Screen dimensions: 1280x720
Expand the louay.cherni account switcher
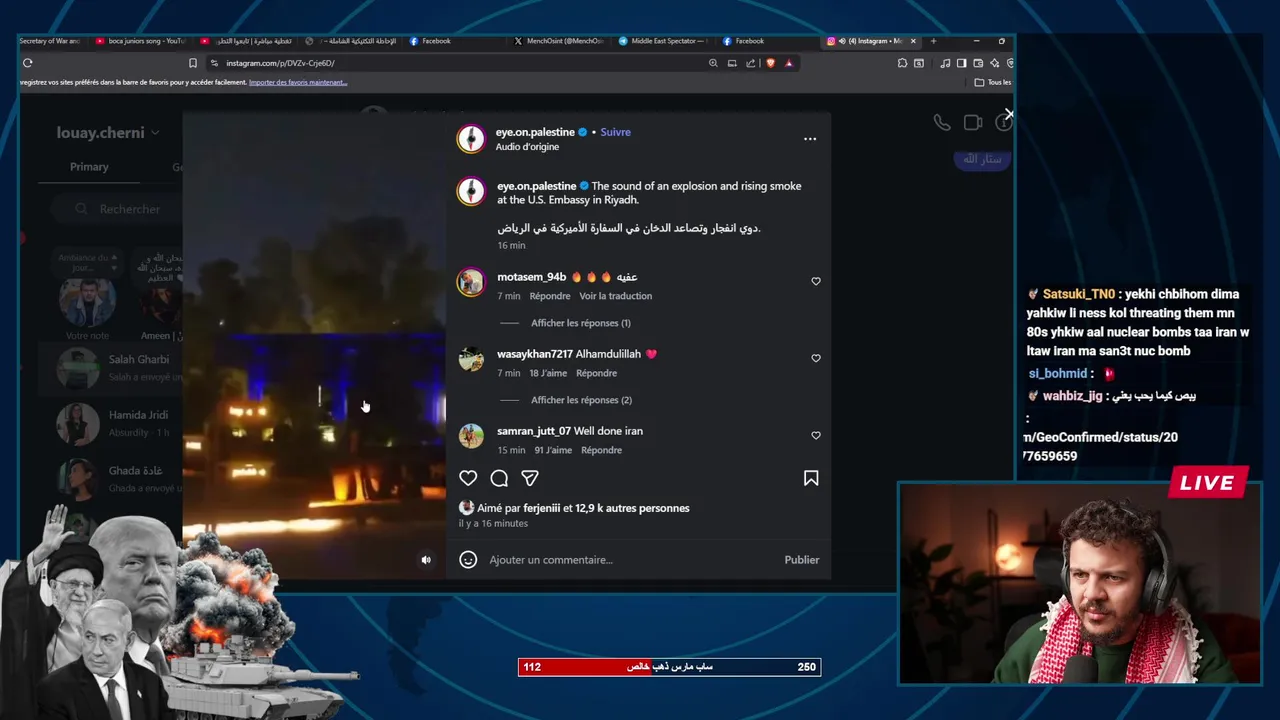pos(108,132)
